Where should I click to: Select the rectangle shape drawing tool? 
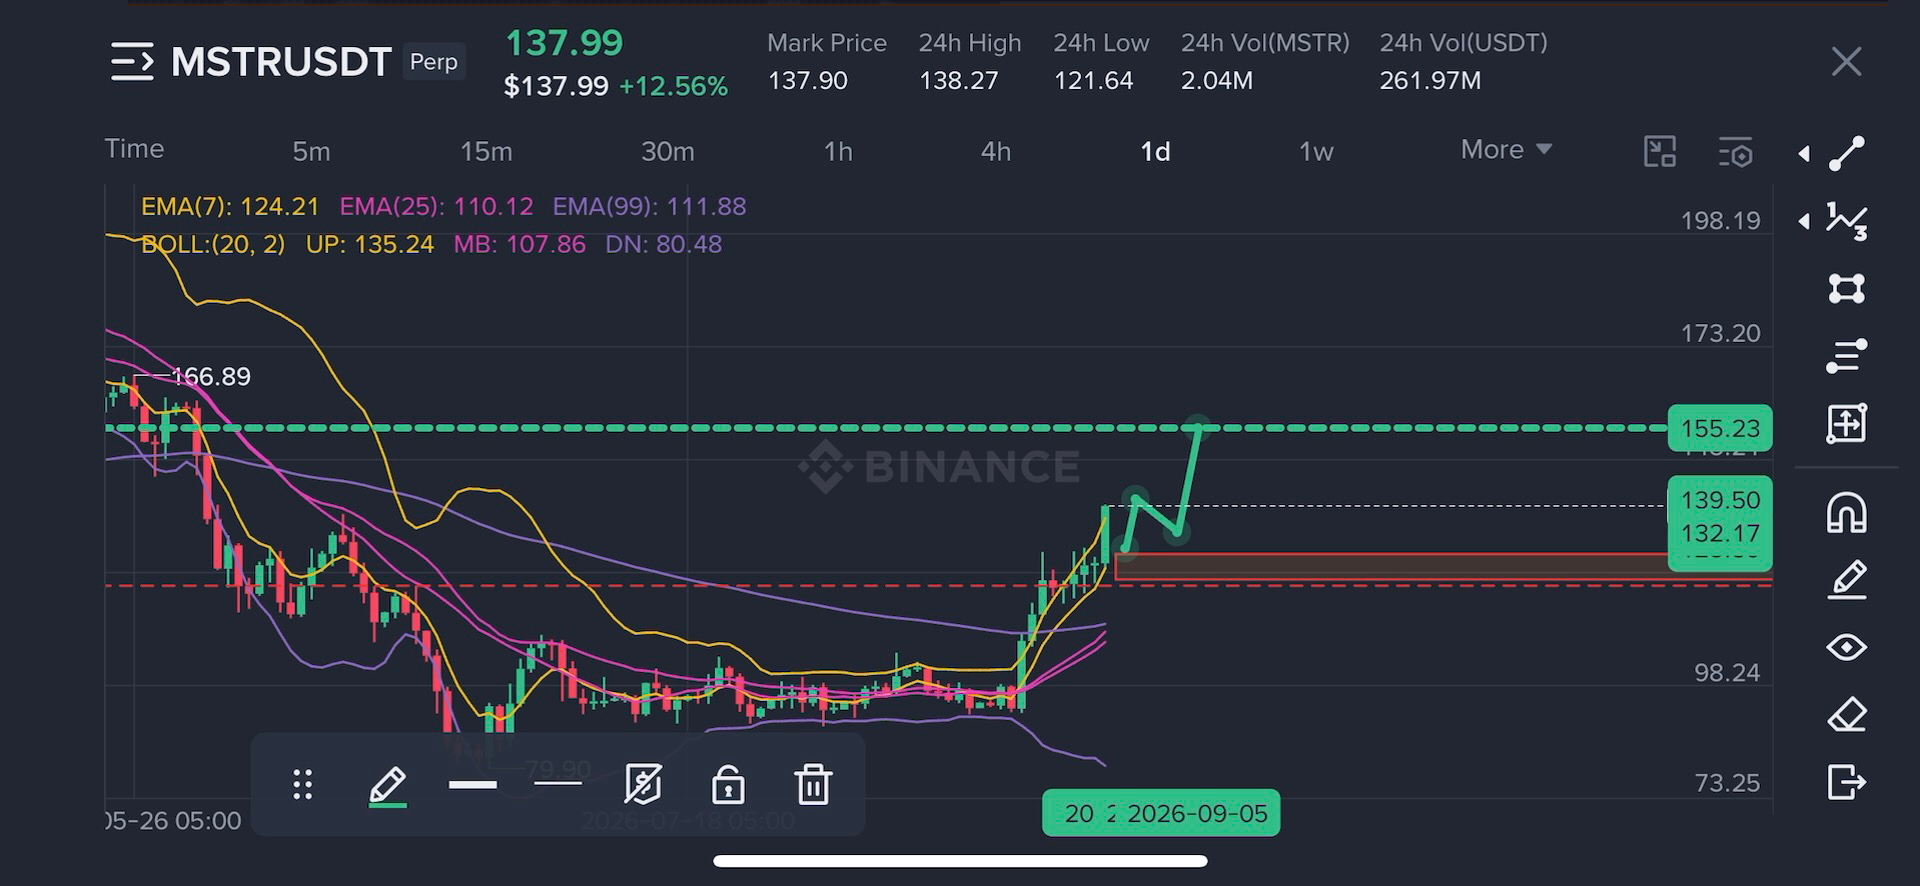tap(1846, 288)
